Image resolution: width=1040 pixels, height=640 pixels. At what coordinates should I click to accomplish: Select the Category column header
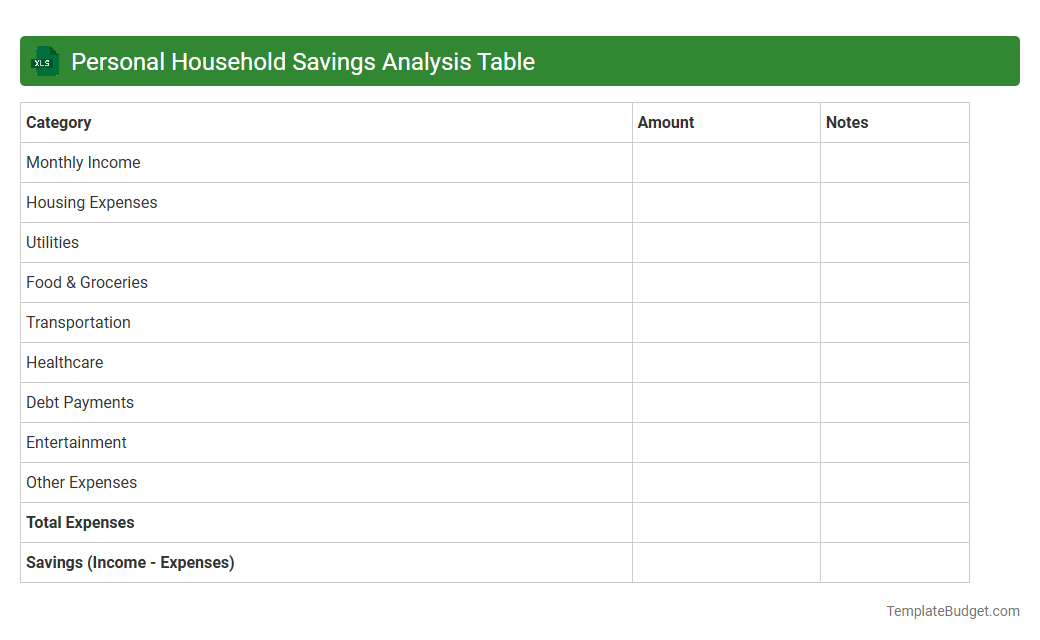pyautogui.click(x=59, y=122)
